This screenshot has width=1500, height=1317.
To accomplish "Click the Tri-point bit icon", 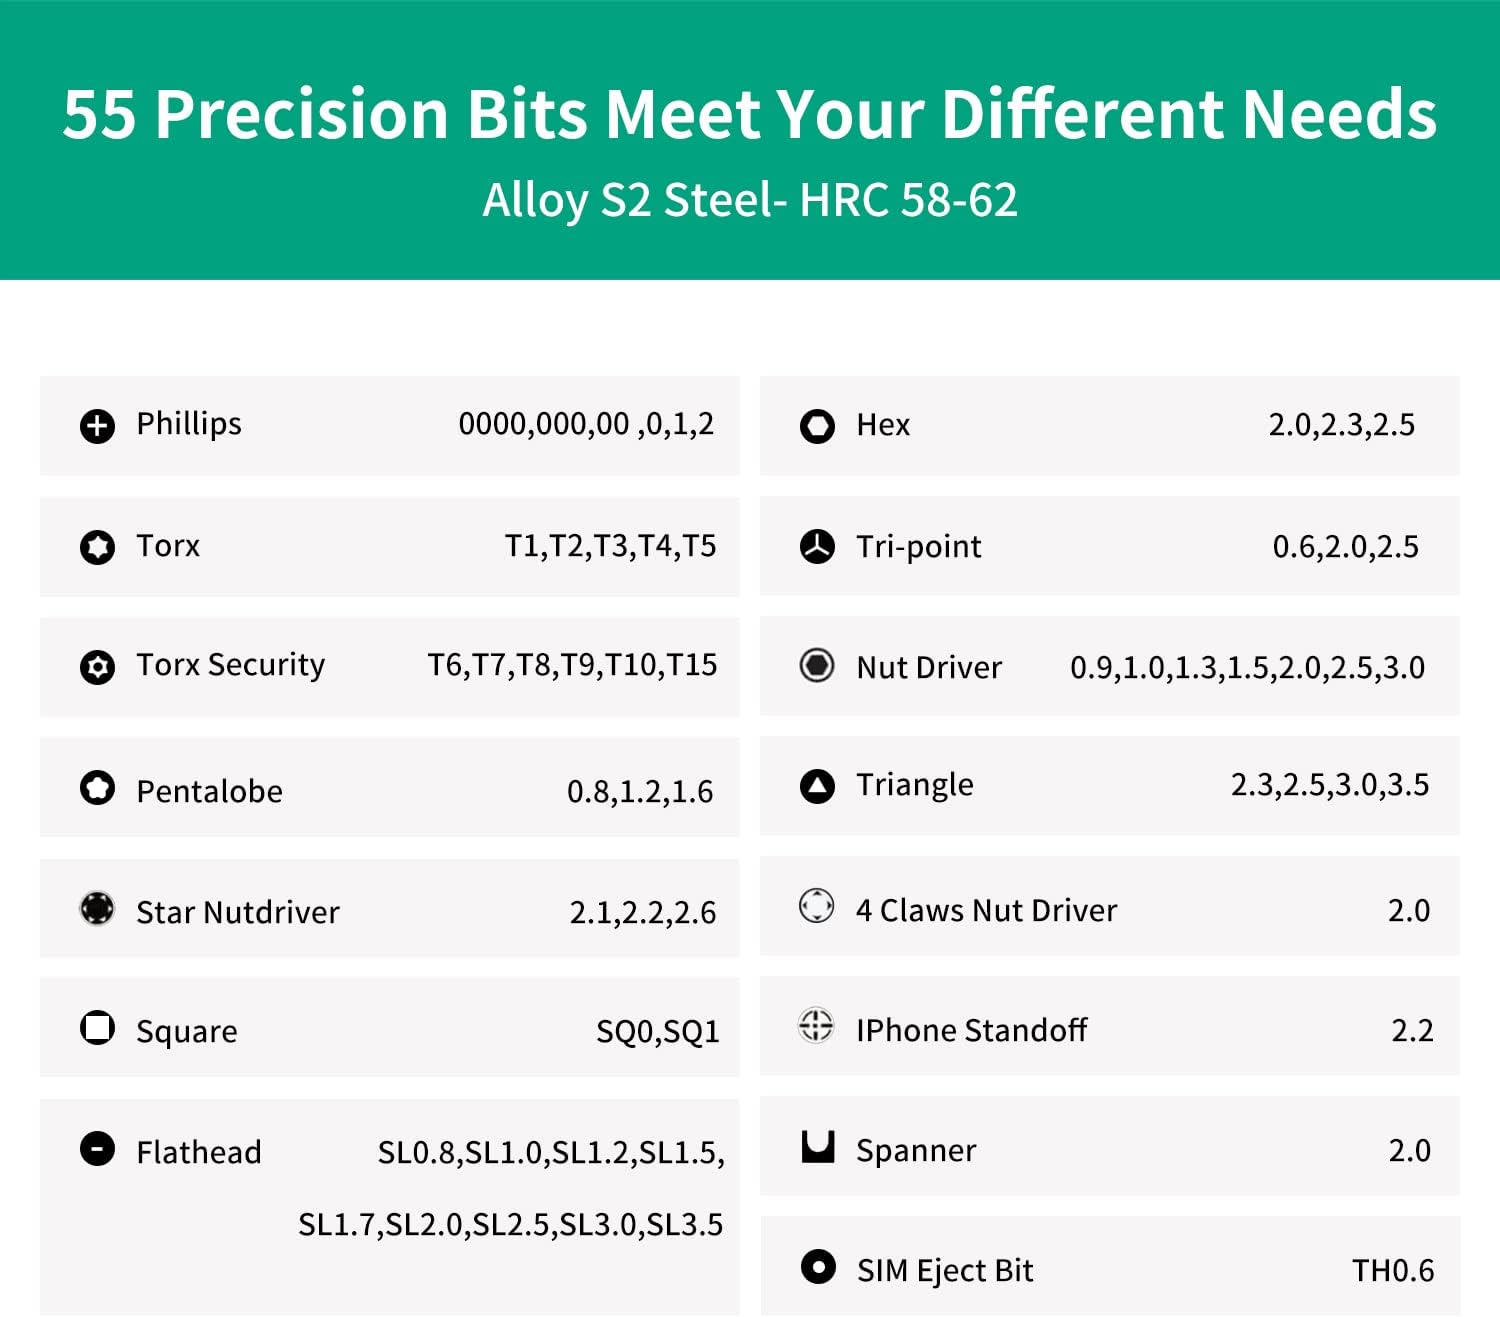I will pyautogui.click(x=817, y=547).
